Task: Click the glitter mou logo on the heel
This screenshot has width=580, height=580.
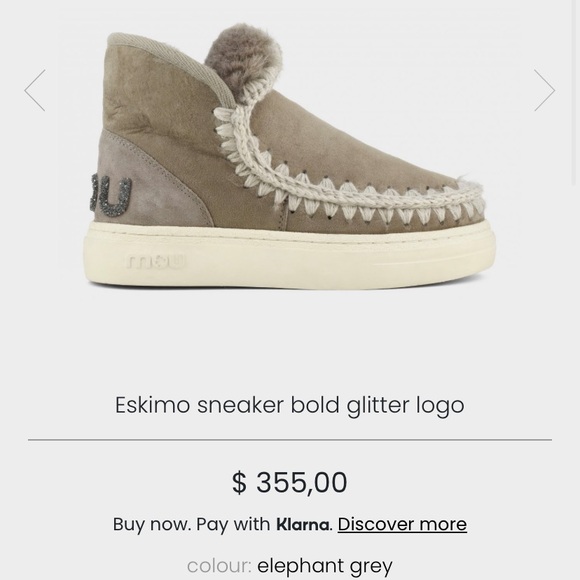Action: [x=110, y=196]
